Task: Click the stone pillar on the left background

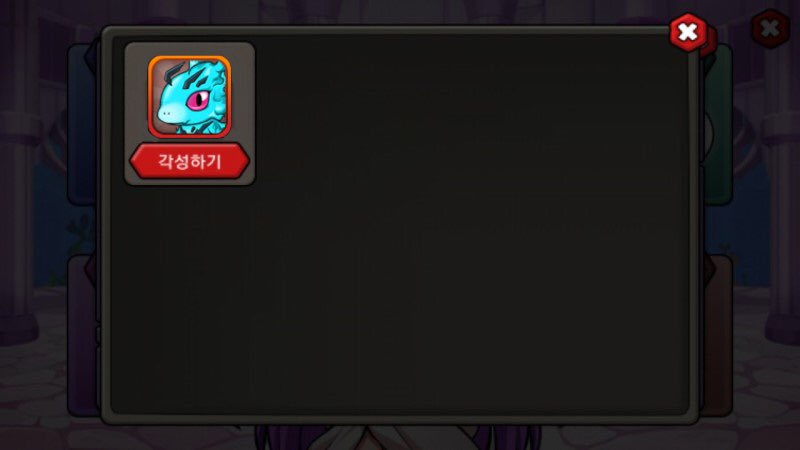Action: [x=20, y=179]
